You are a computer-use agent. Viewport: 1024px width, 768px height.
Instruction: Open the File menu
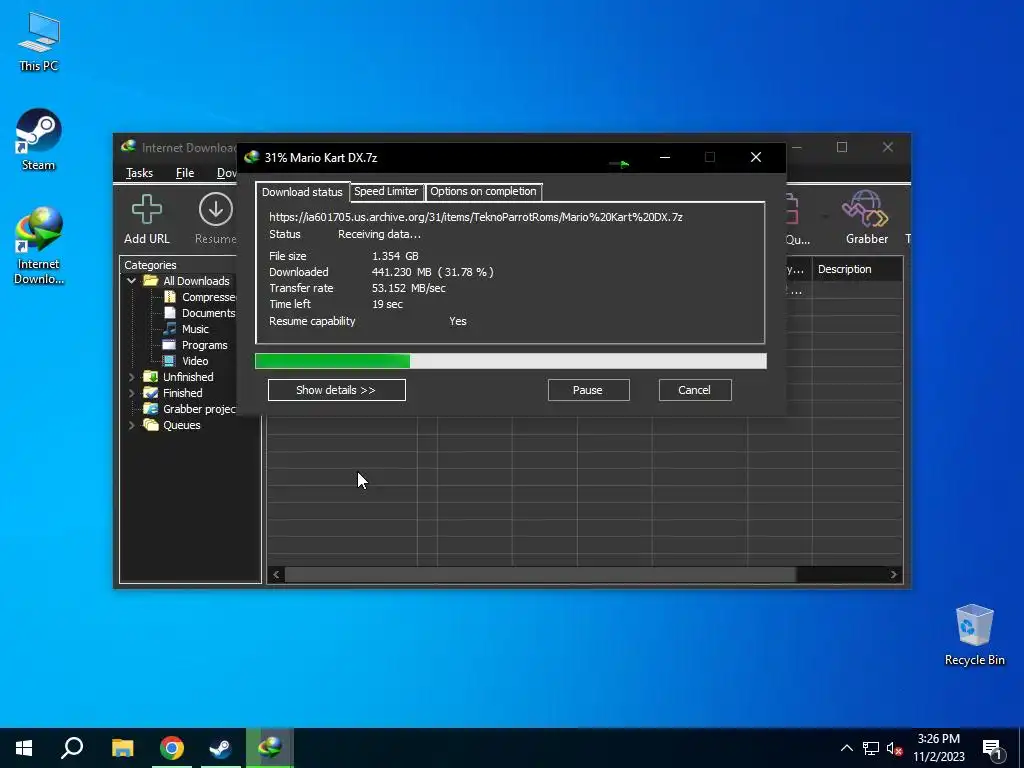[x=185, y=173]
